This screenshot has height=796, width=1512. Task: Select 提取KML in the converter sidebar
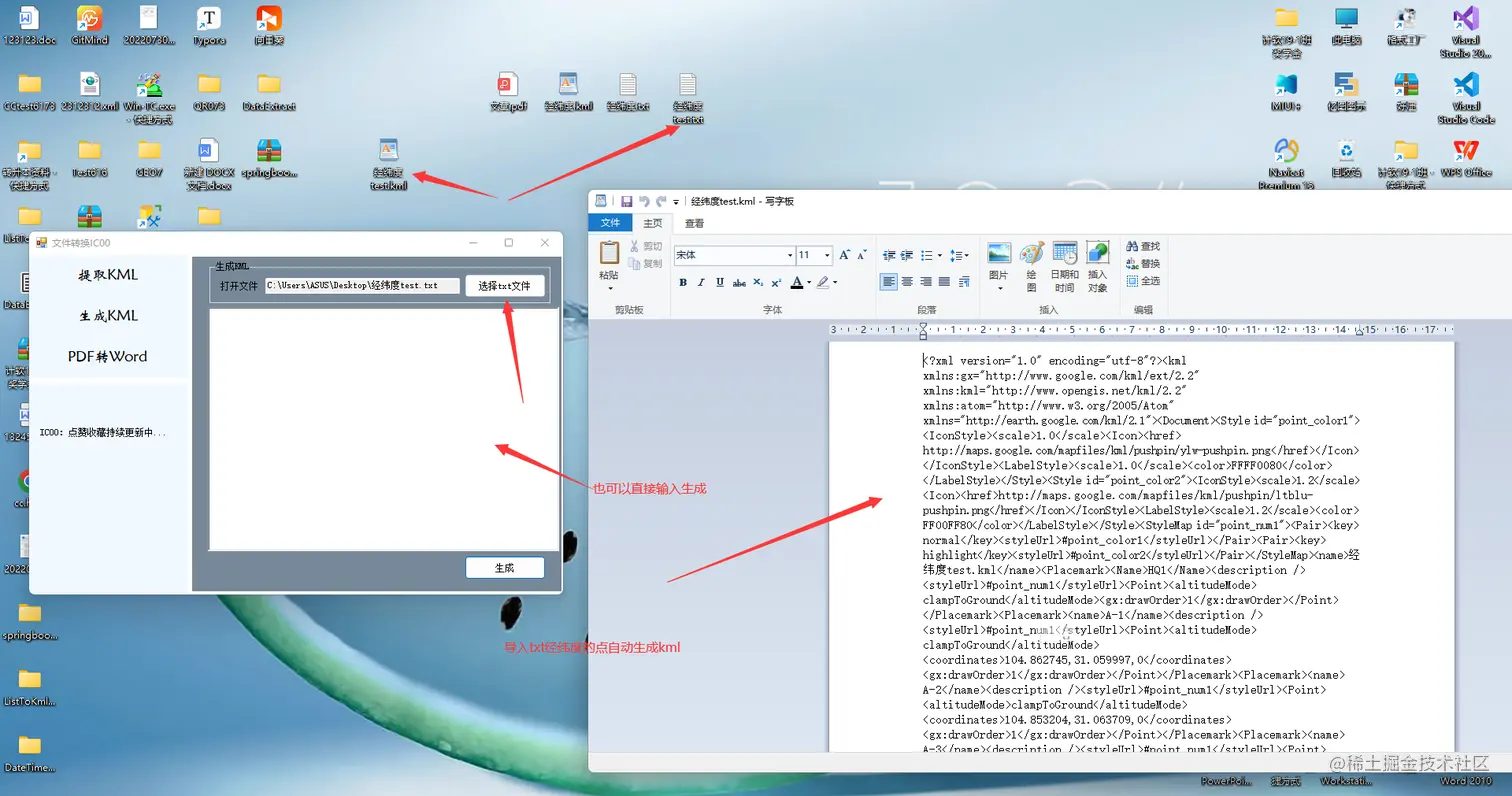click(108, 275)
